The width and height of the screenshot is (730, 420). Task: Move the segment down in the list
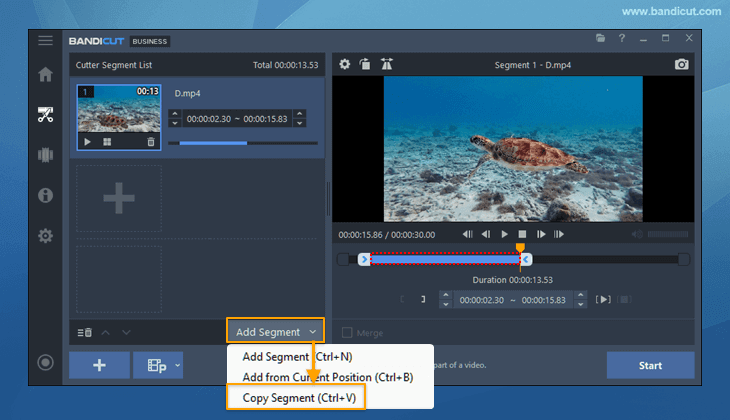(x=126, y=332)
